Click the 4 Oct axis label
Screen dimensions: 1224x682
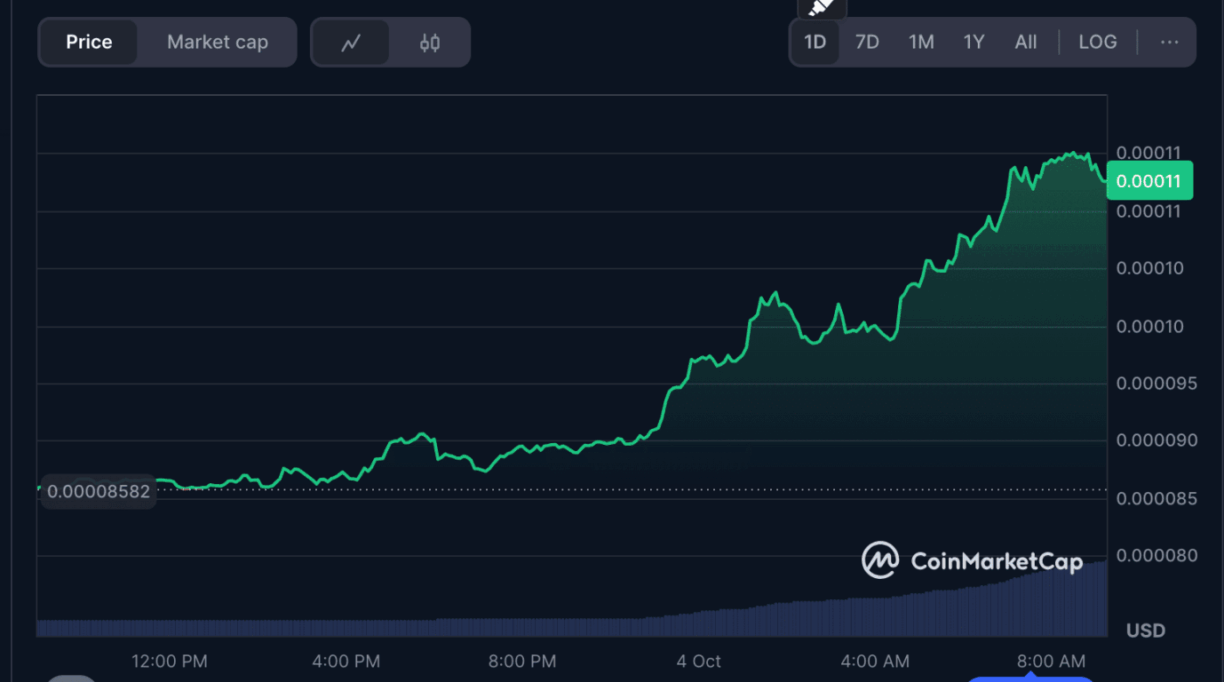point(697,661)
